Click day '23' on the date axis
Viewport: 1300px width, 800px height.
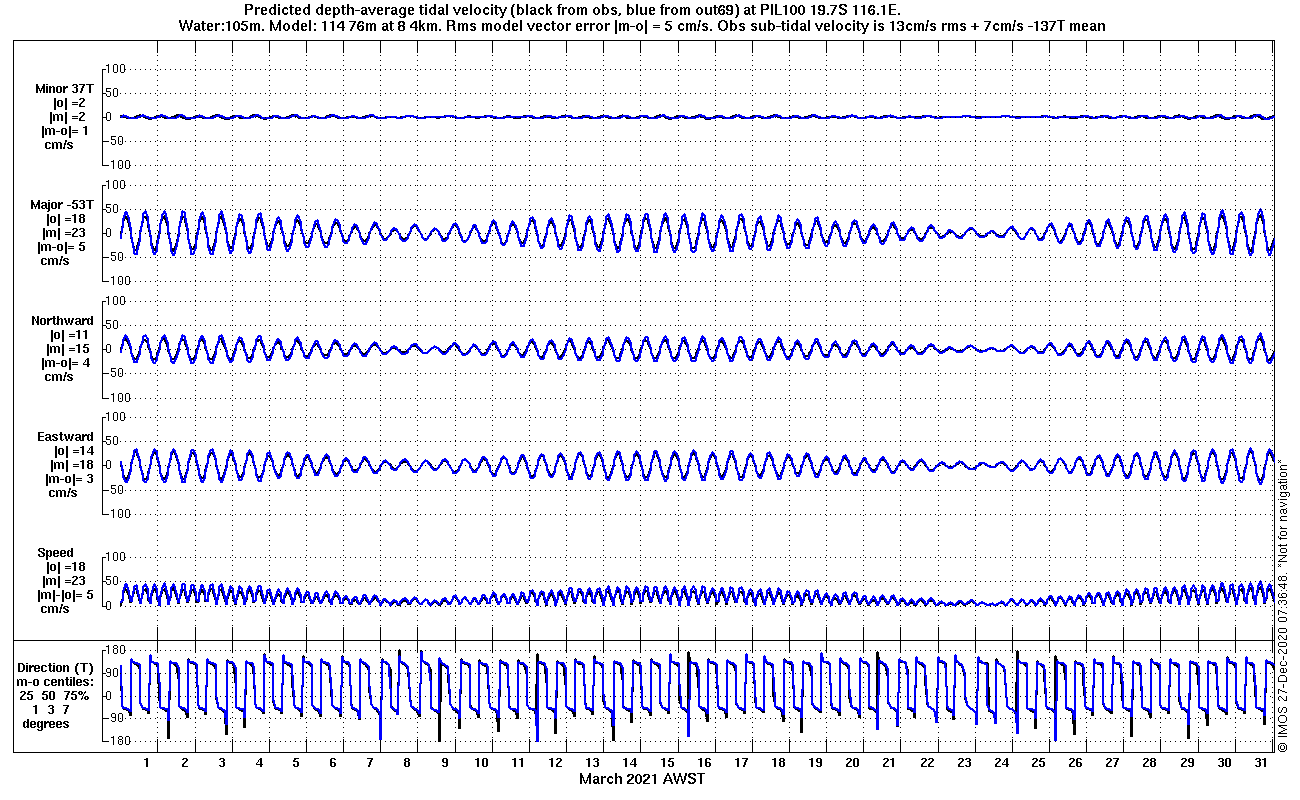tap(964, 763)
